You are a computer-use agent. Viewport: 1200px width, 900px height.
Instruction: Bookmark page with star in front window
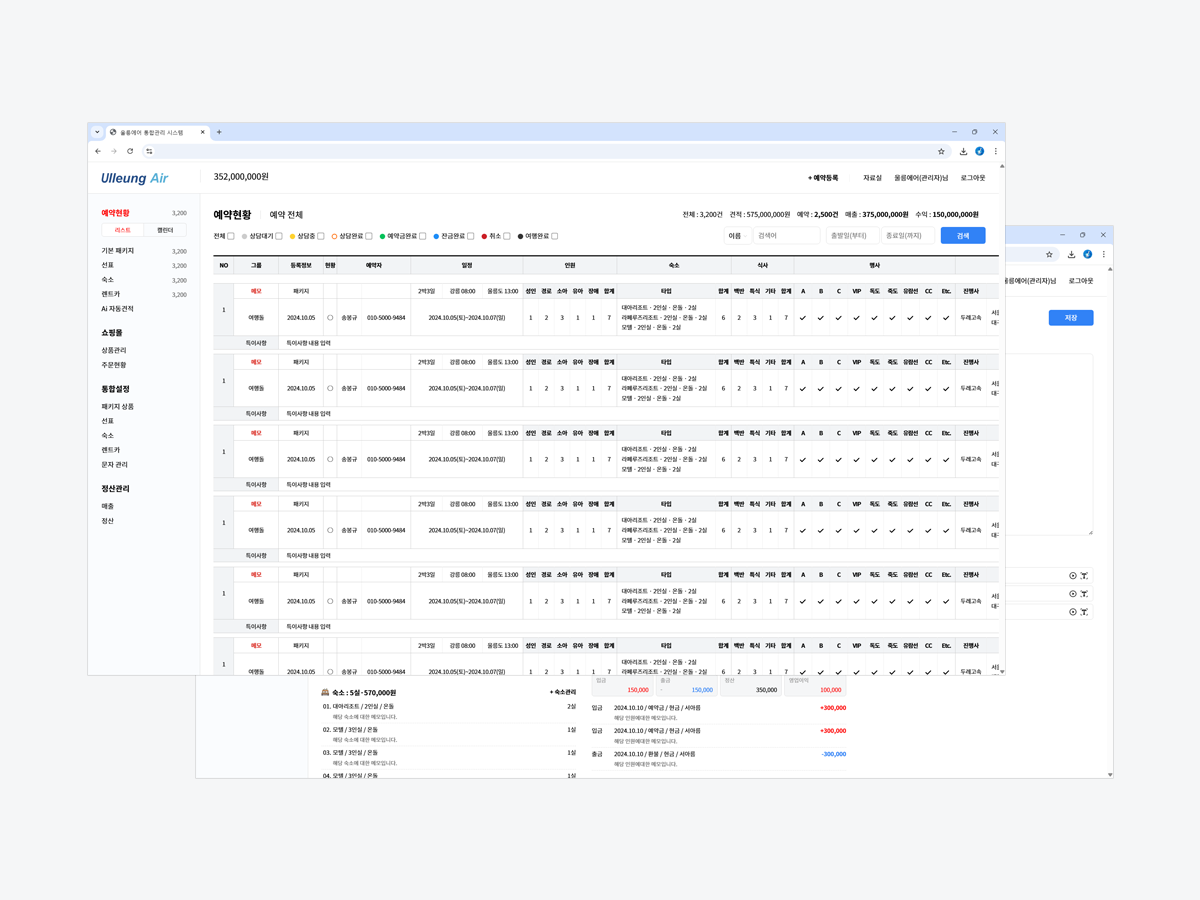coord(941,151)
